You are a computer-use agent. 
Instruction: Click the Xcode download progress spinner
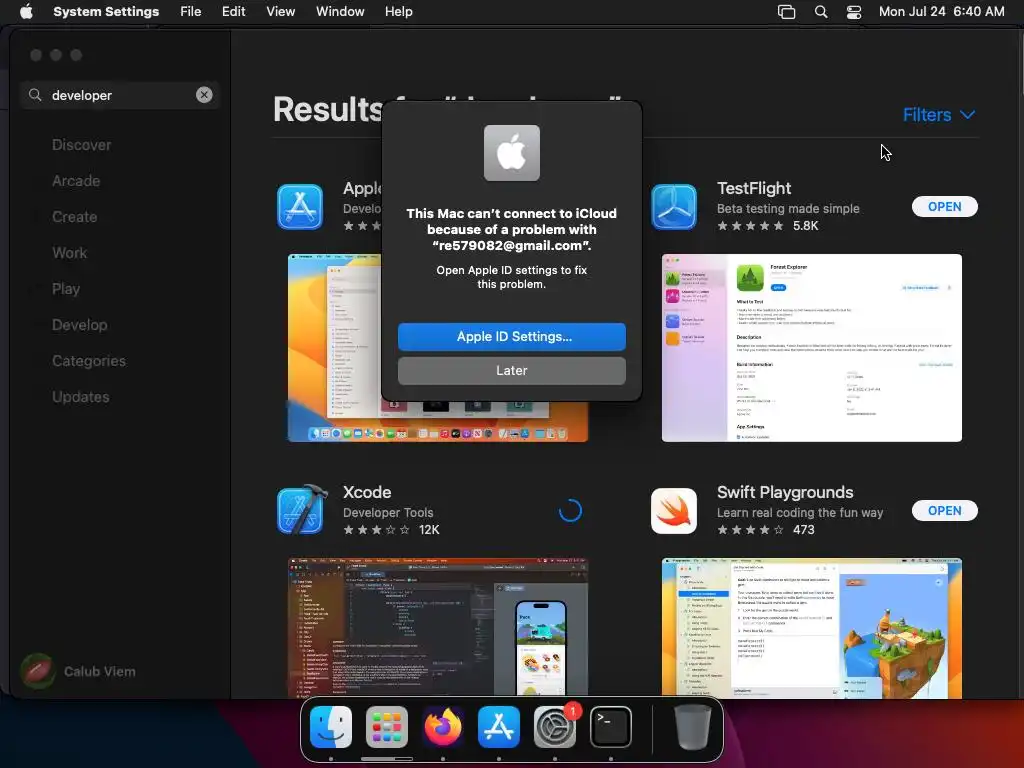click(570, 511)
